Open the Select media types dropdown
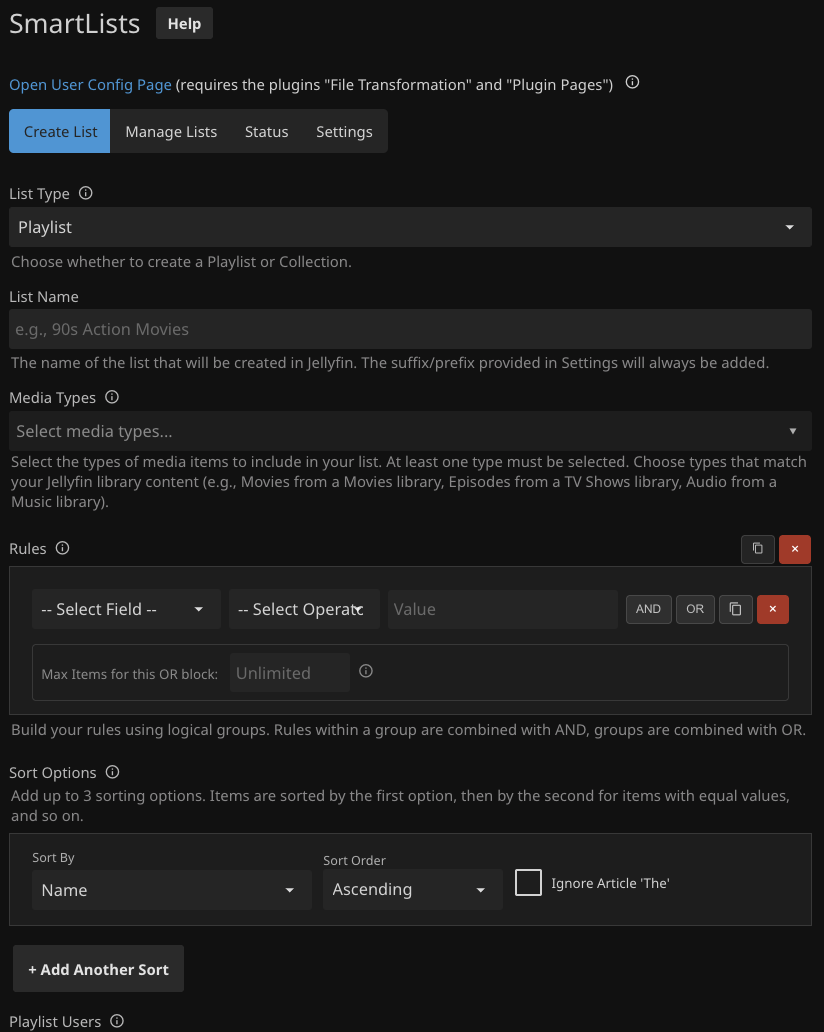Viewport: 824px width, 1032px height. (410, 431)
